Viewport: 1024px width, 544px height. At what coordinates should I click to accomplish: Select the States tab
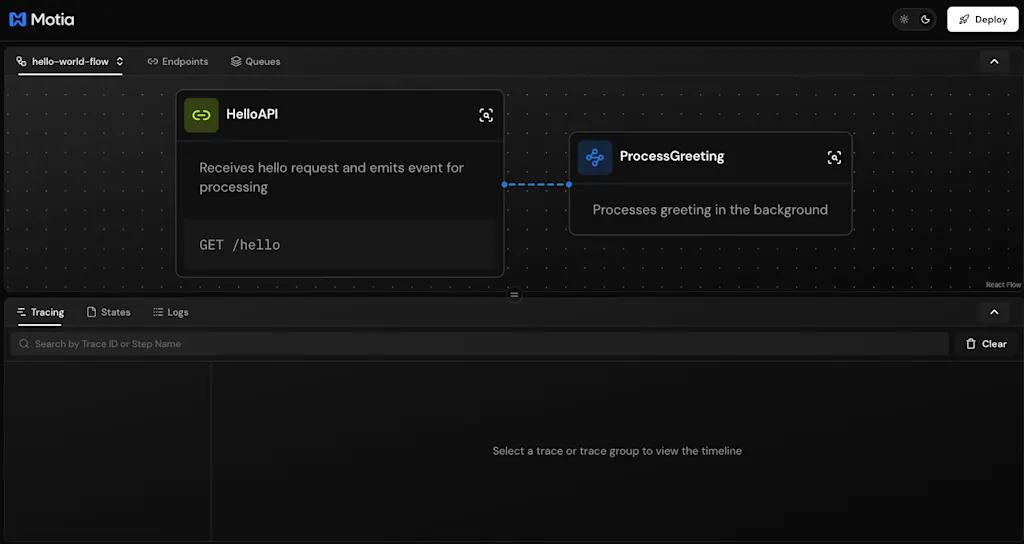tap(108, 312)
